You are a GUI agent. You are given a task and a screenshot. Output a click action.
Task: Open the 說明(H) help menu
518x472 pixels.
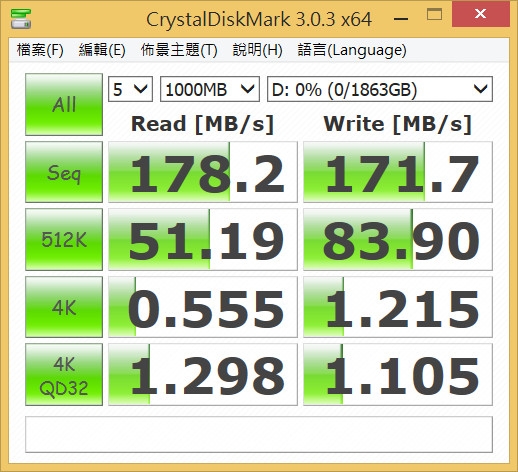point(257,50)
